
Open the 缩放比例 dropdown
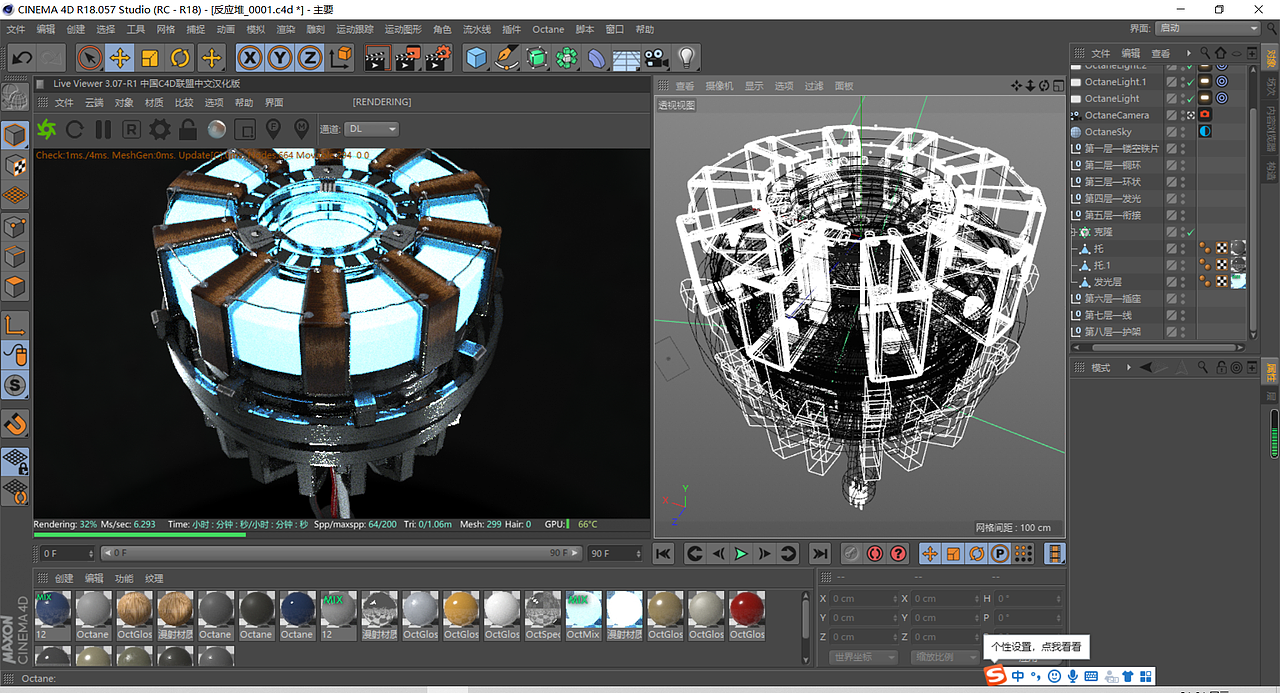click(945, 657)
